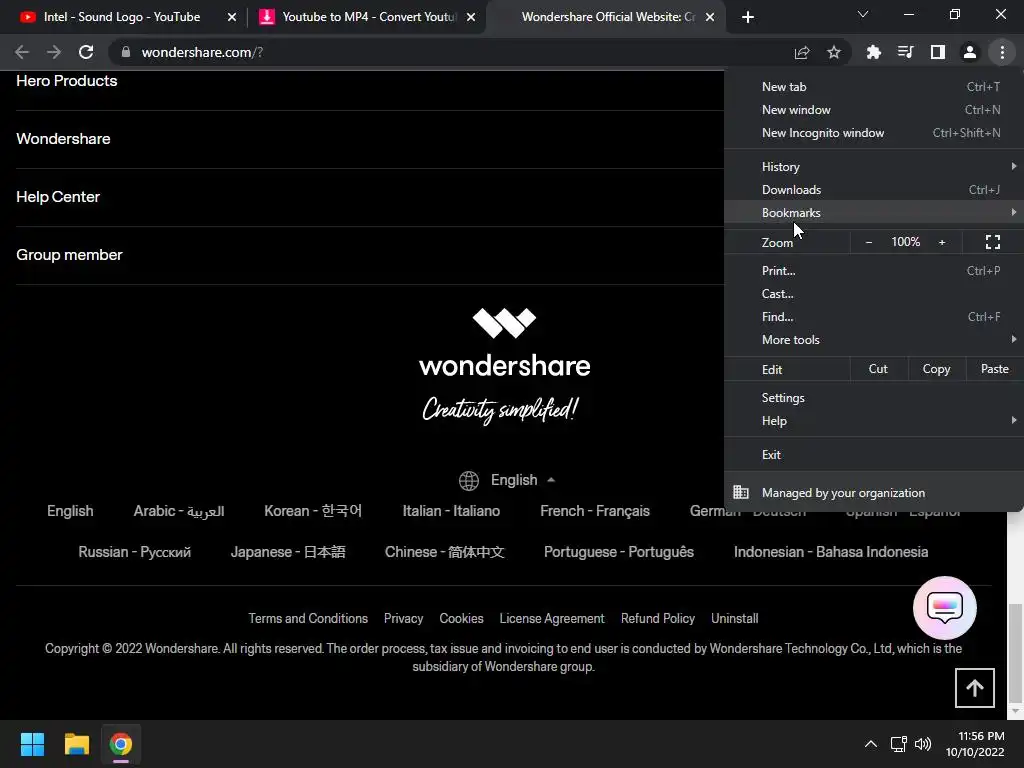
Task: Choose New Incognito window menu item
Action: [874, 133]
